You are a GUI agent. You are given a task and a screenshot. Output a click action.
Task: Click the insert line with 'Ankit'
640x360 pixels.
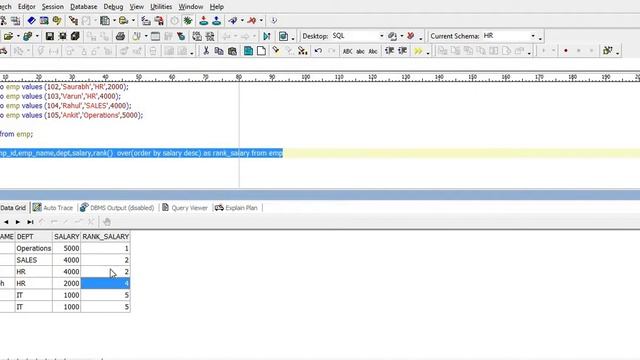pyautogui.click(x=71, y=115)
